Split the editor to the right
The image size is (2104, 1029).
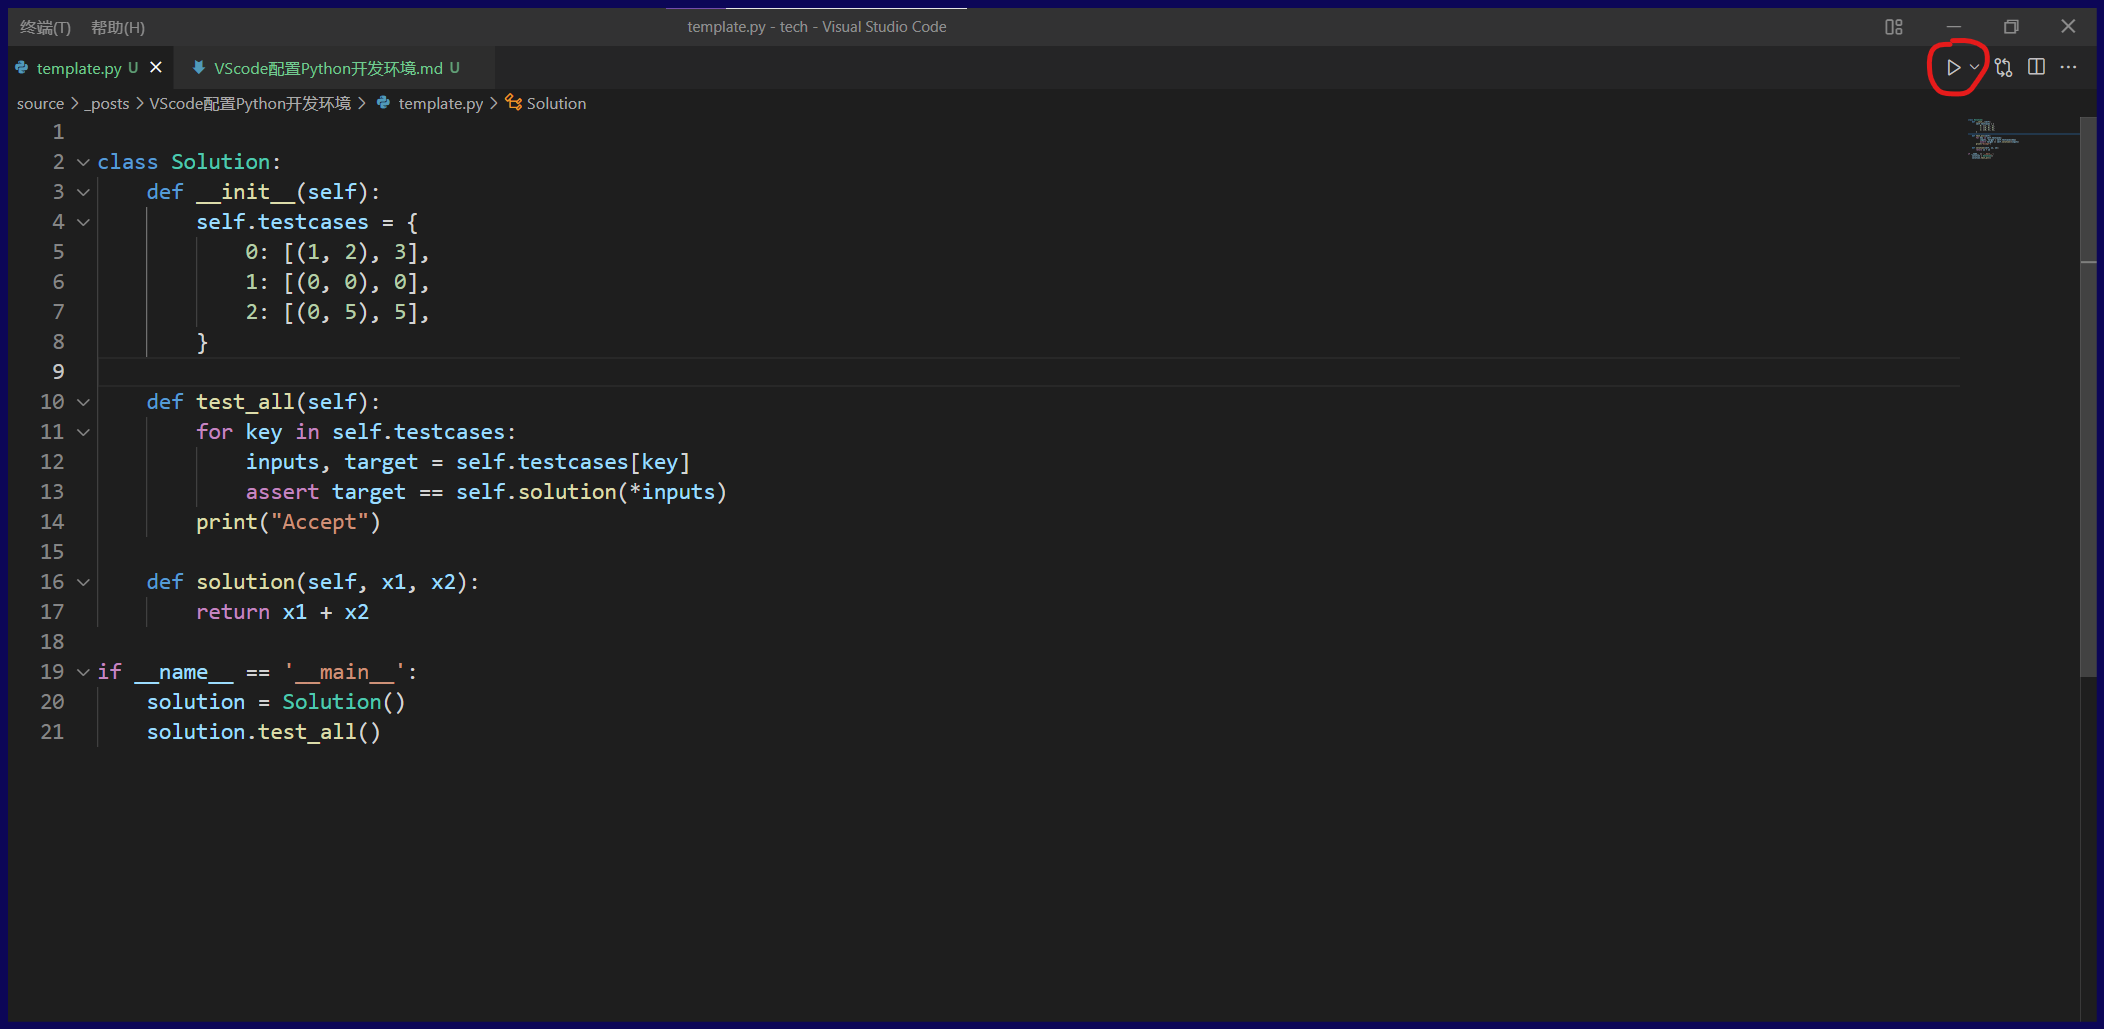pyautogui.click(x=2036, y=68)
